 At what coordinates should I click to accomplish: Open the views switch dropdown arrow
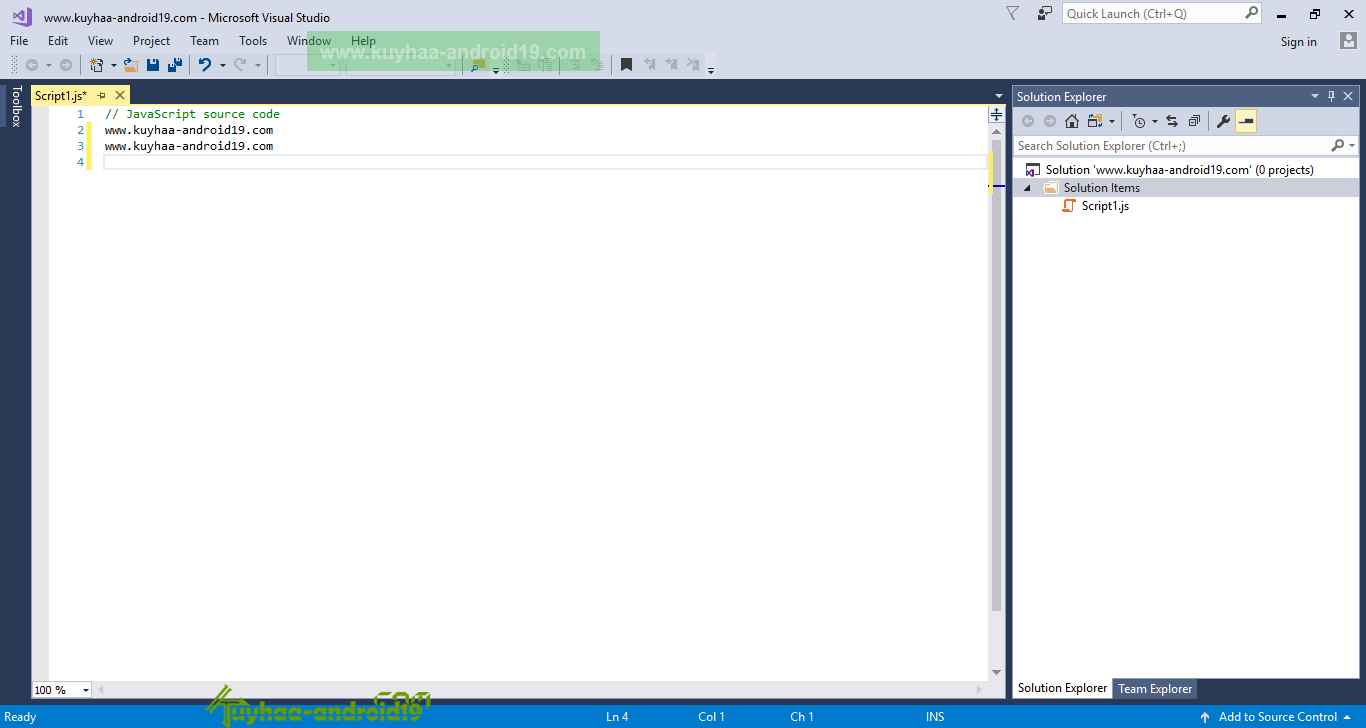[1112, 121]
